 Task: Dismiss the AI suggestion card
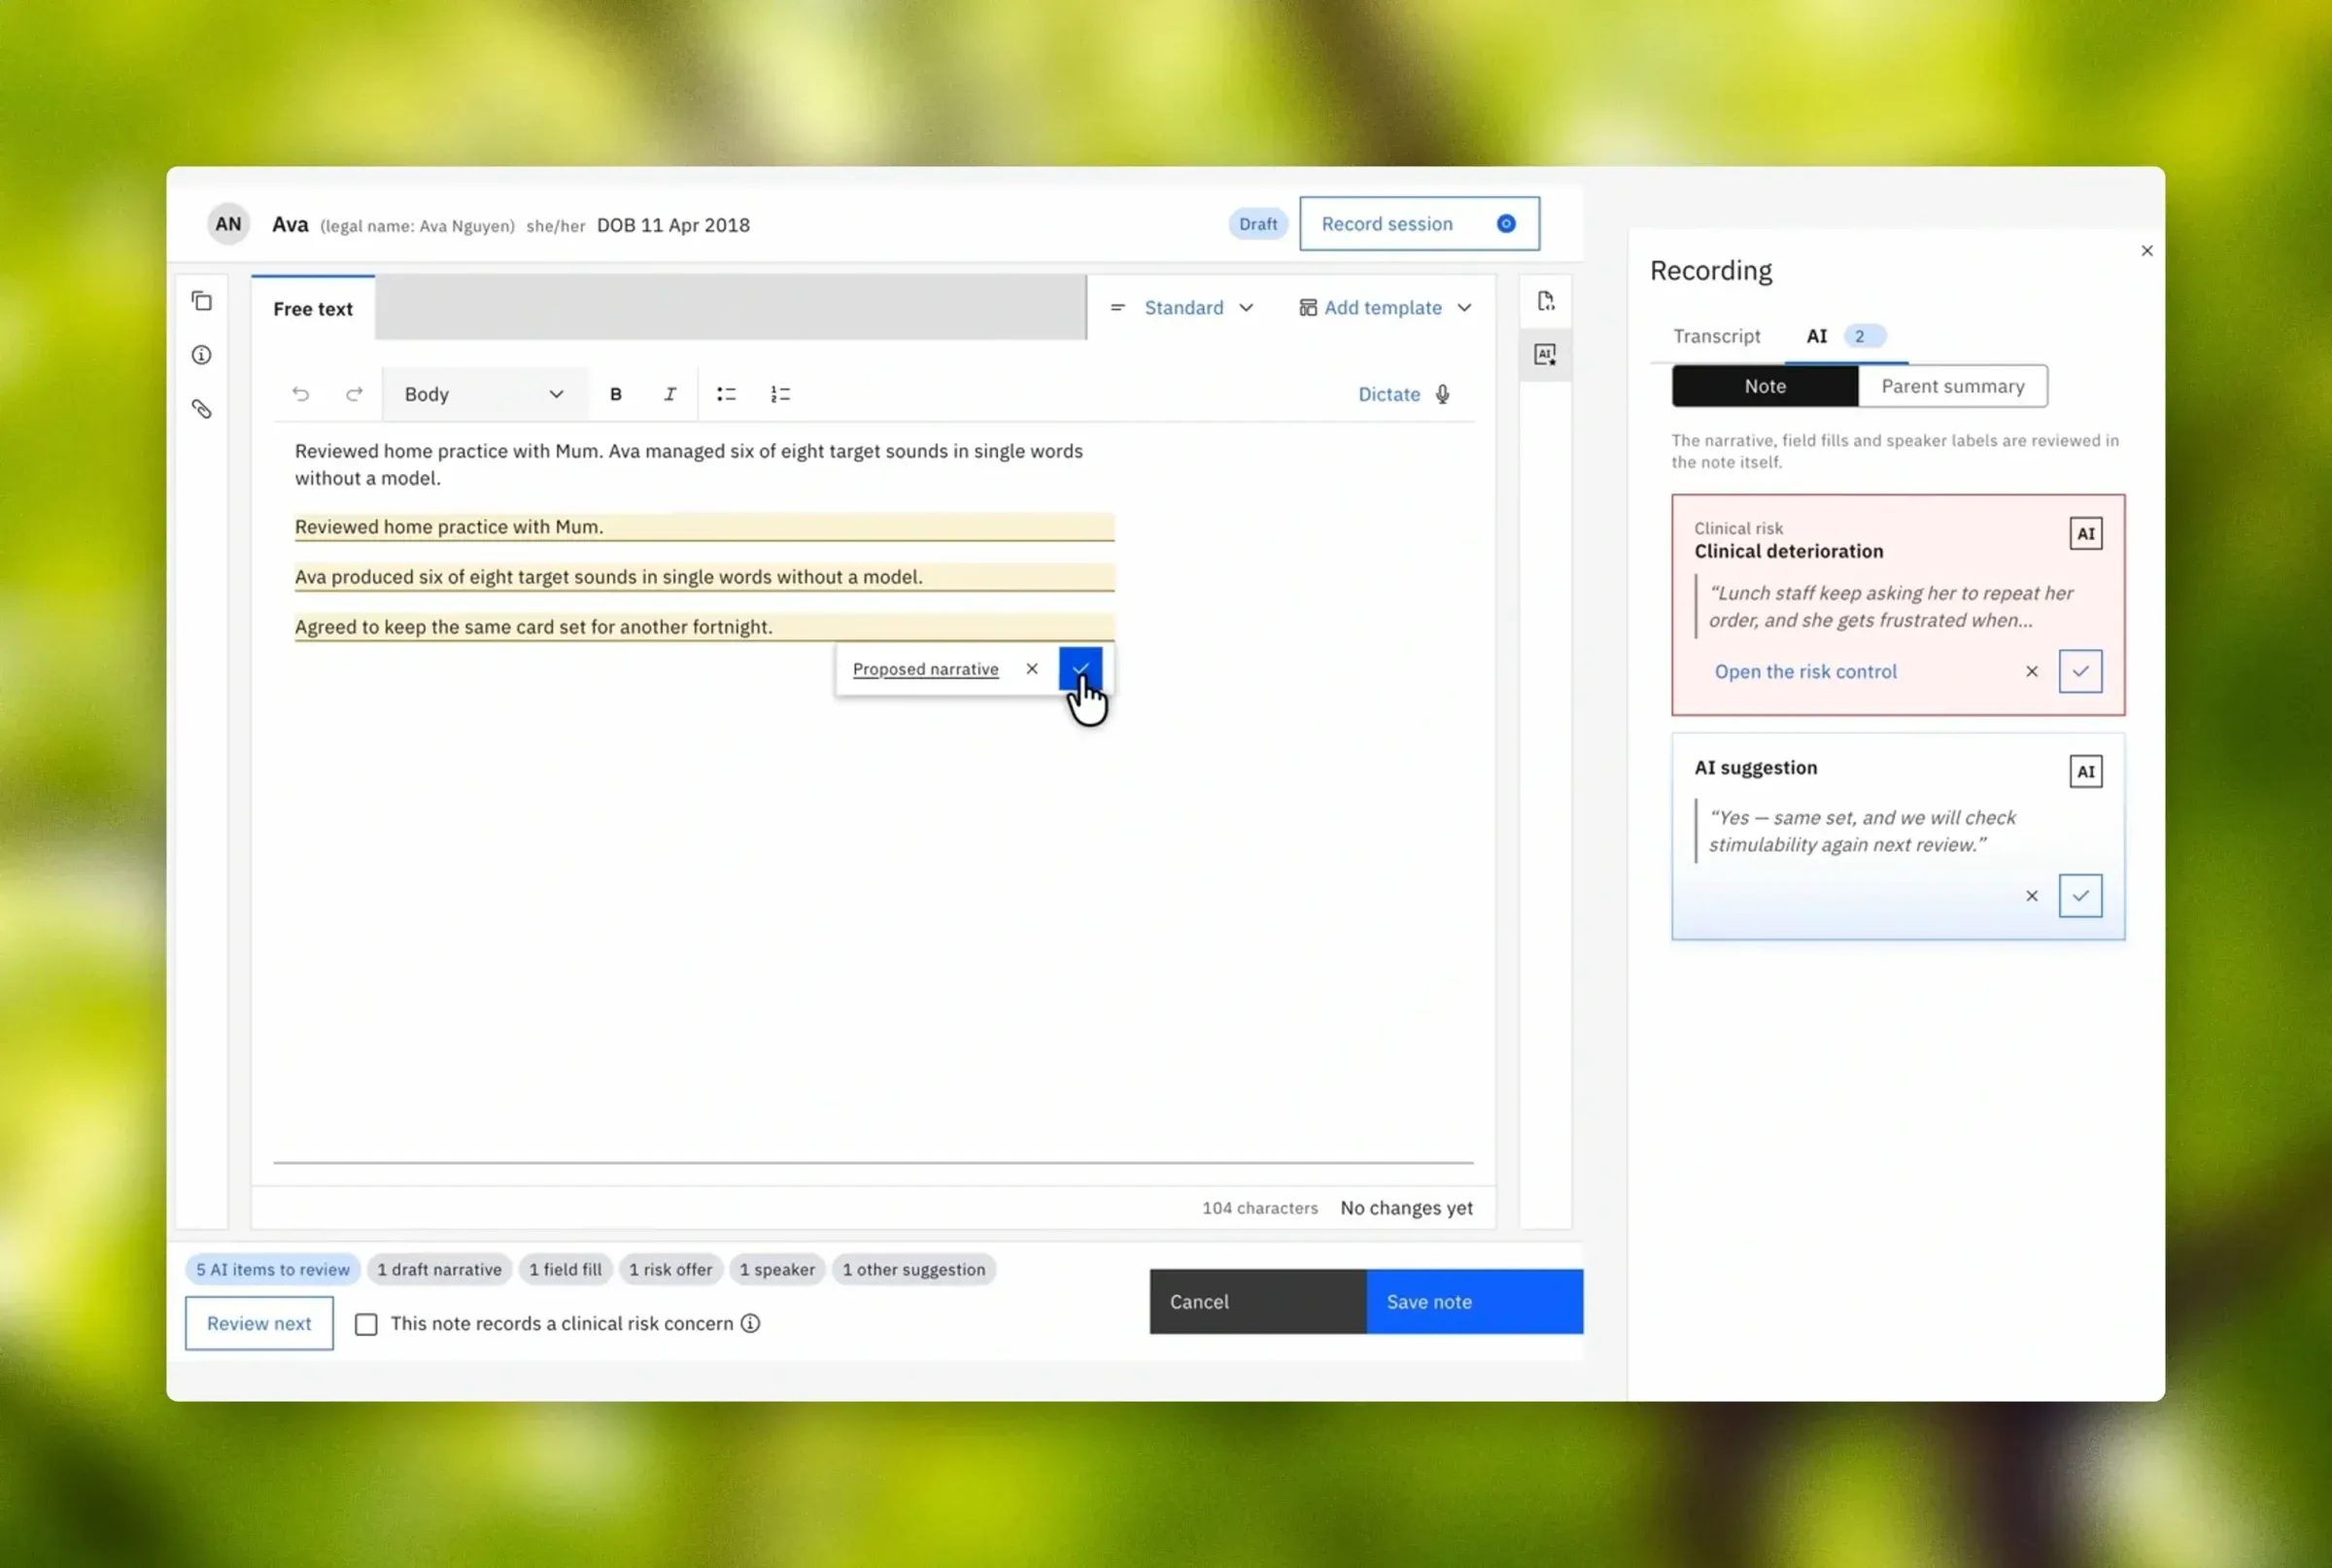coord(2031,896)
